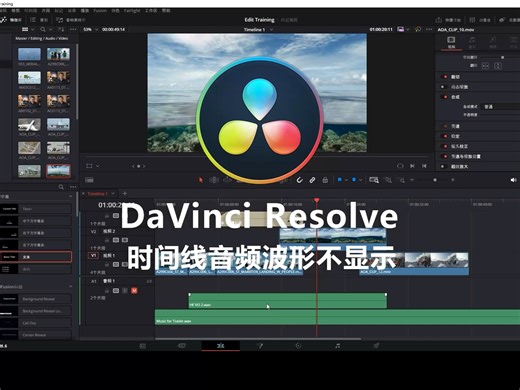Toggle the Composite section switch
The image size is (520, 390).
[x=445, y=97]
